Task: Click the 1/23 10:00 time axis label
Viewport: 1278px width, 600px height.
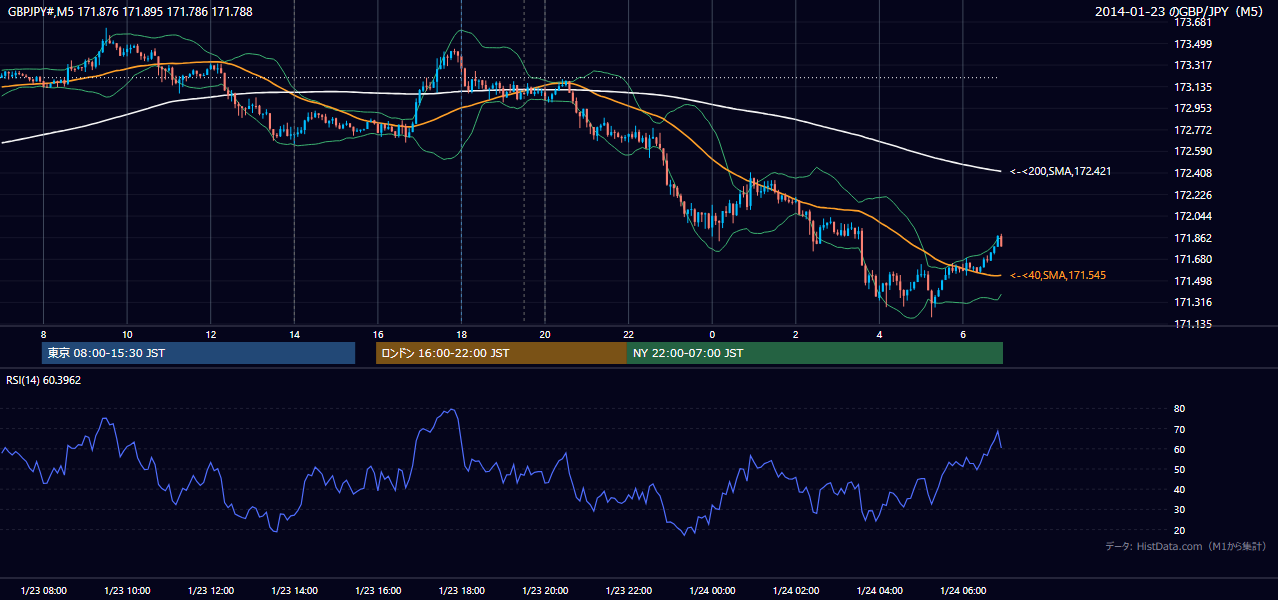Action: pos(127,591)
